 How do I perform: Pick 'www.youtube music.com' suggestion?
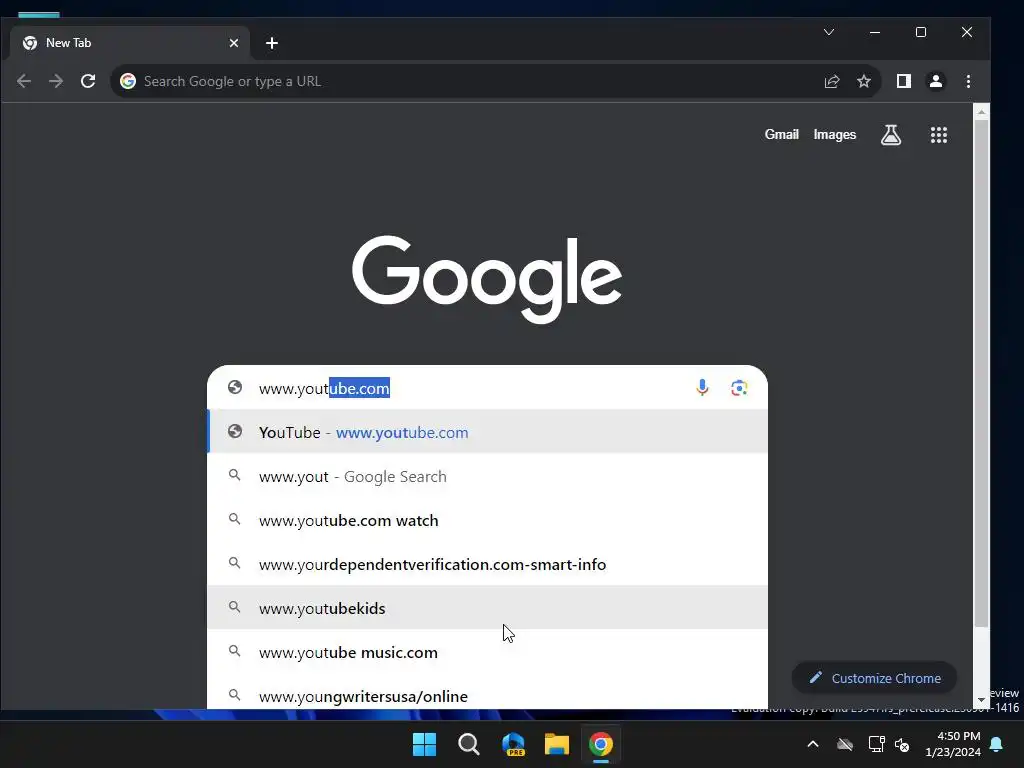(487, 652)
